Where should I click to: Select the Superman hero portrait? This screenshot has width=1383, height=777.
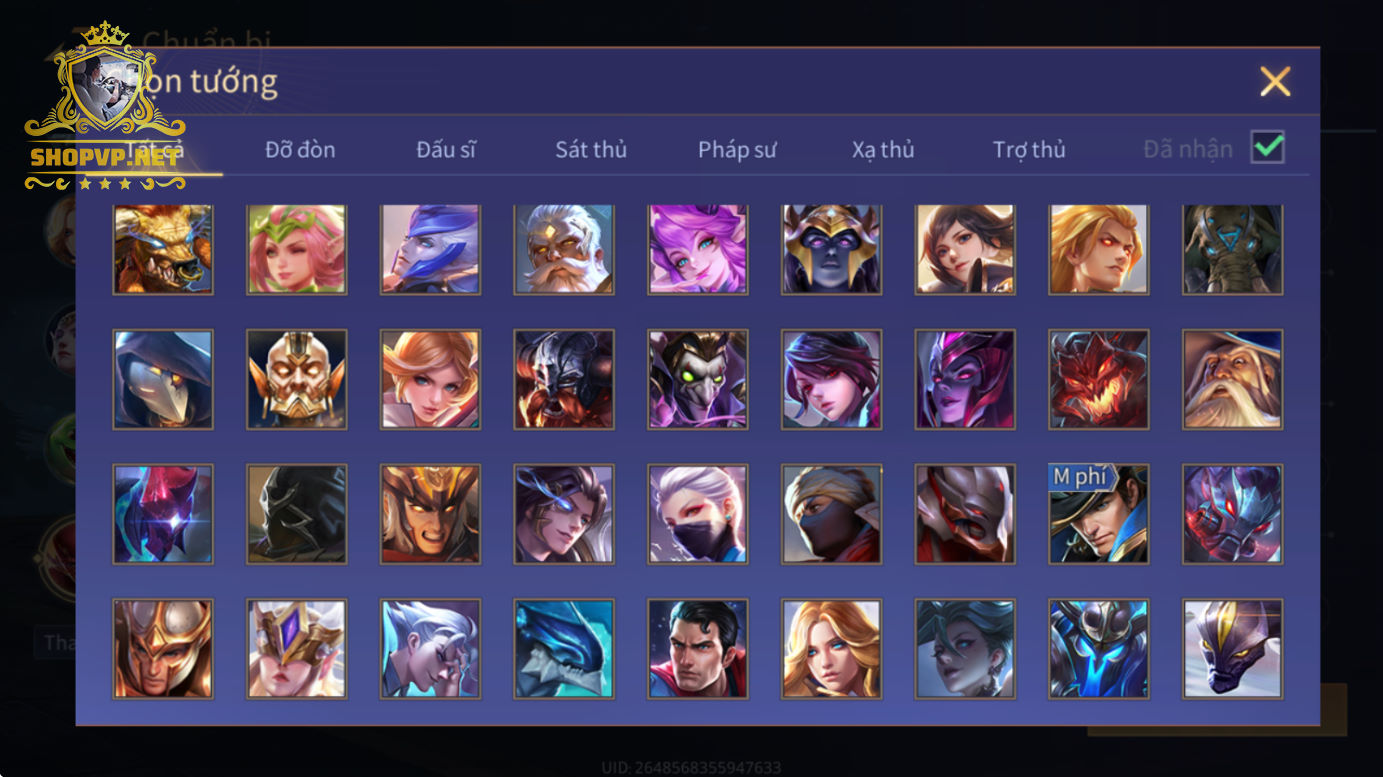point(697,648)
